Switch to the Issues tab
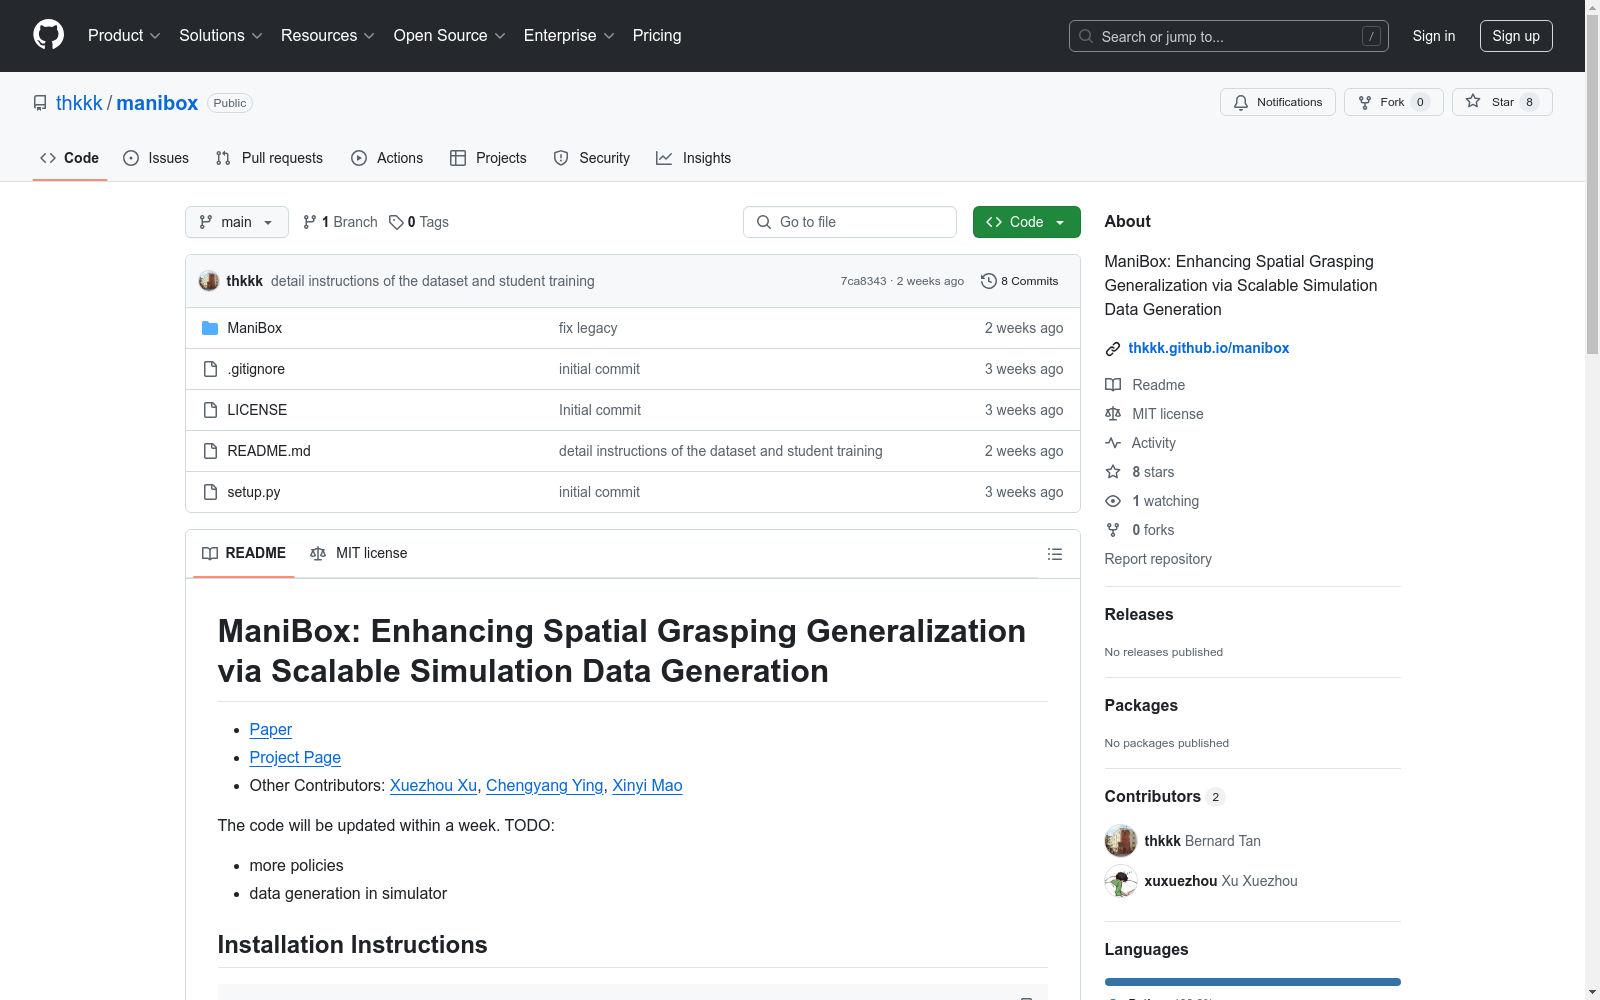The width and height of the screenshot is (1600, 1000). [x=156, y=158]
